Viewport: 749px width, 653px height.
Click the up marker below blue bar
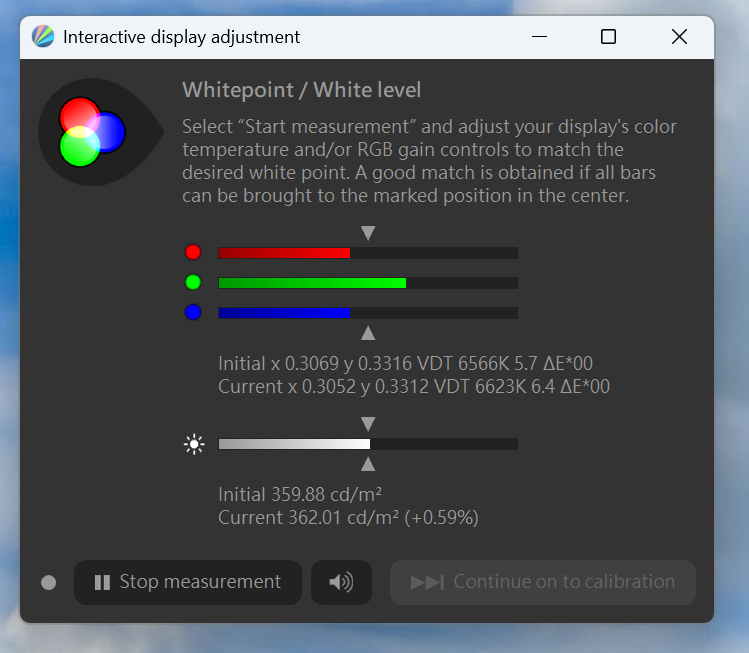pos(368,333)
